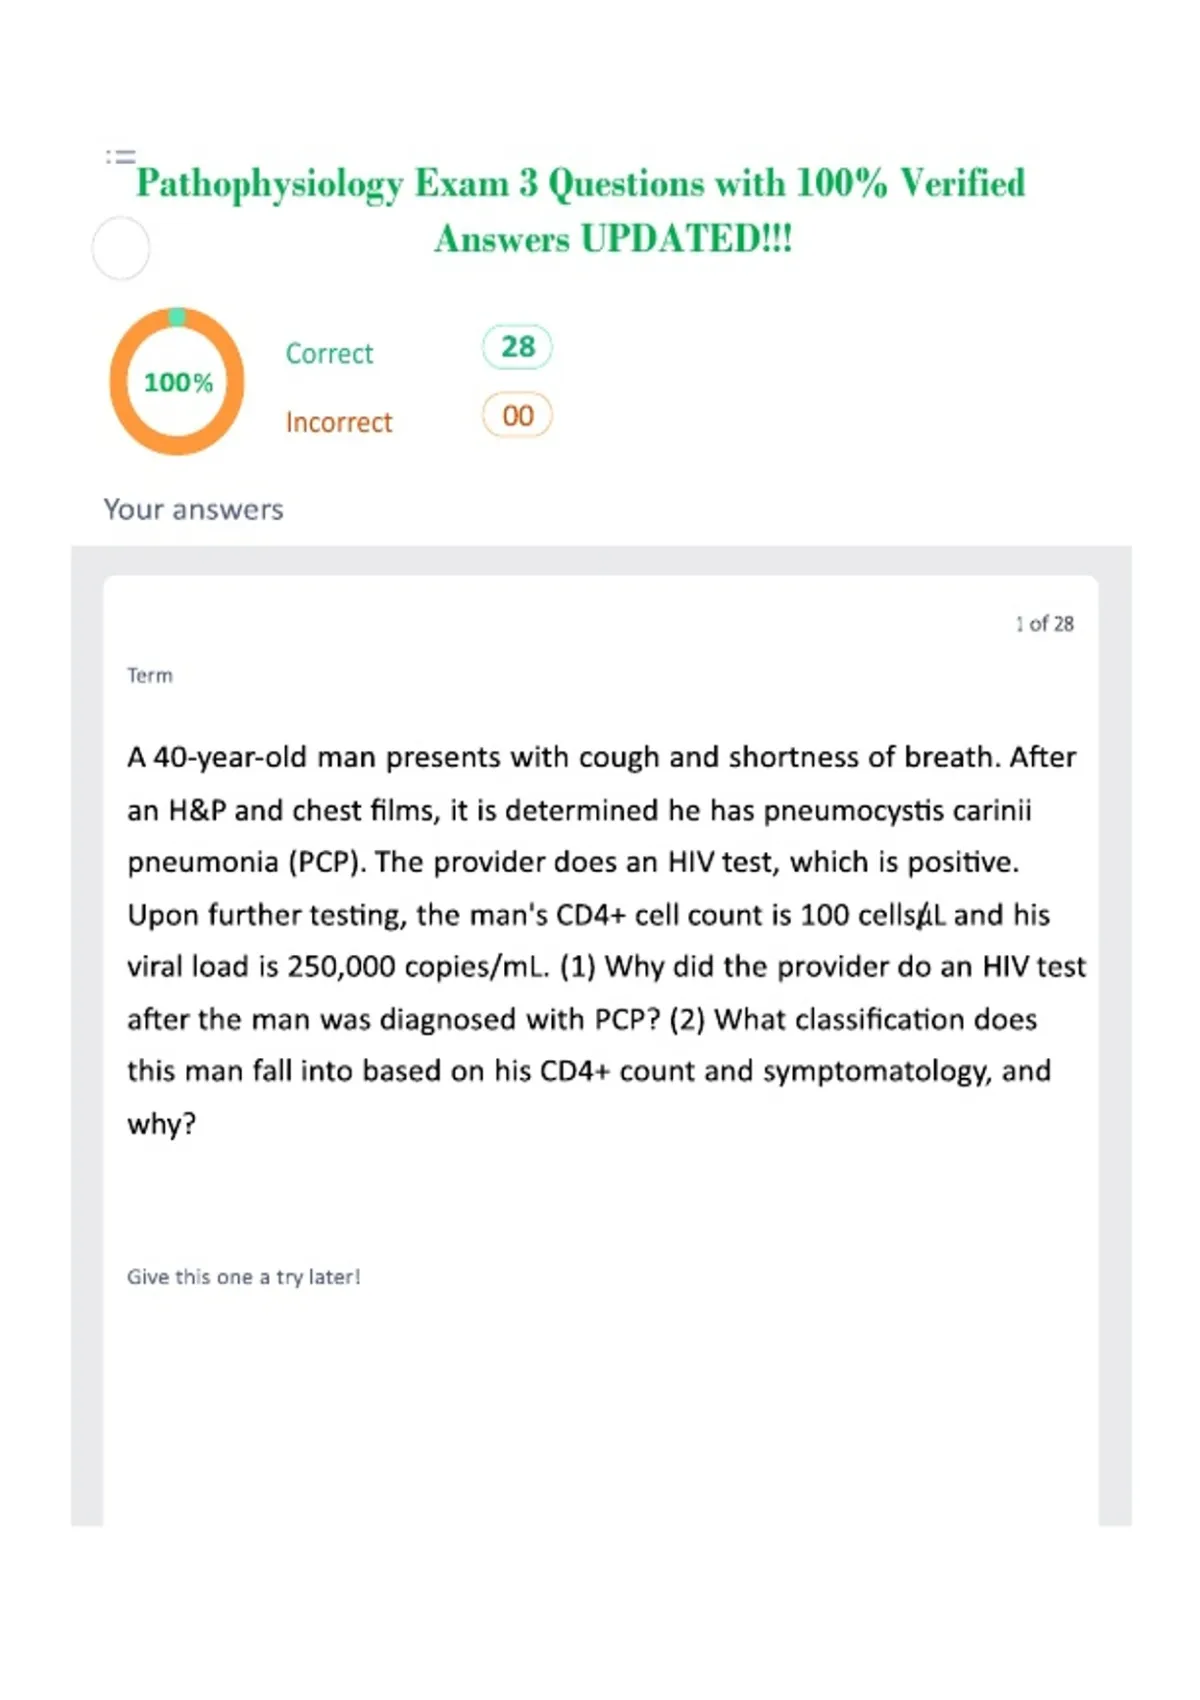Click the viral load 250,000 copies/mL line

pyautogui.click(x=606, y=967)
